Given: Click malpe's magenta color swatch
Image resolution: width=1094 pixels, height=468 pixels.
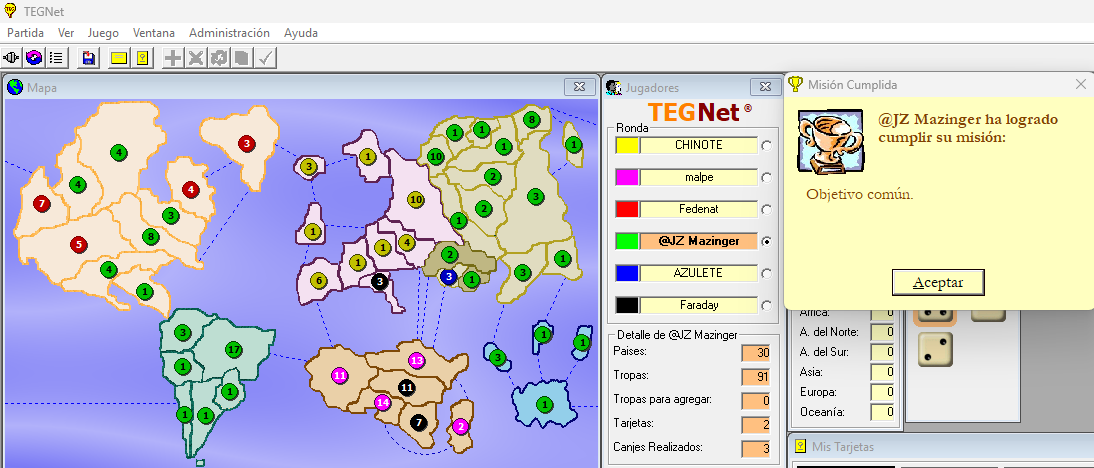Looking at the screenshot, I should [x=627, y=178].
